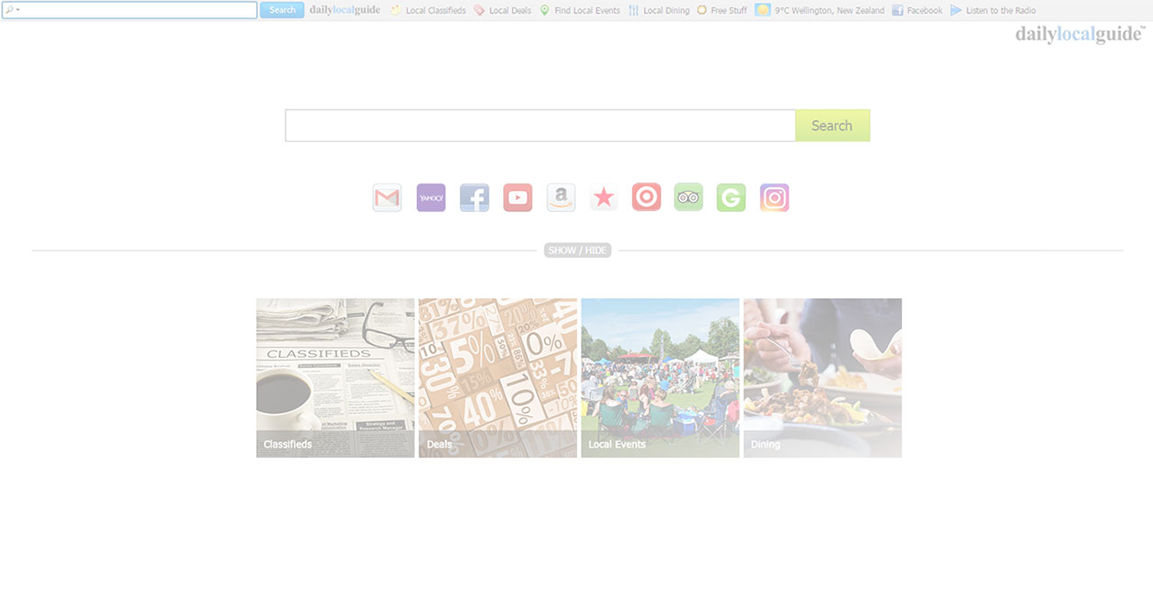Image resolution: width=1153 pixels, height=594 pixels.
Task: Toggle the SHOW / HIDE tiles button
Action: pyautogui.click(x=577, y=251)
